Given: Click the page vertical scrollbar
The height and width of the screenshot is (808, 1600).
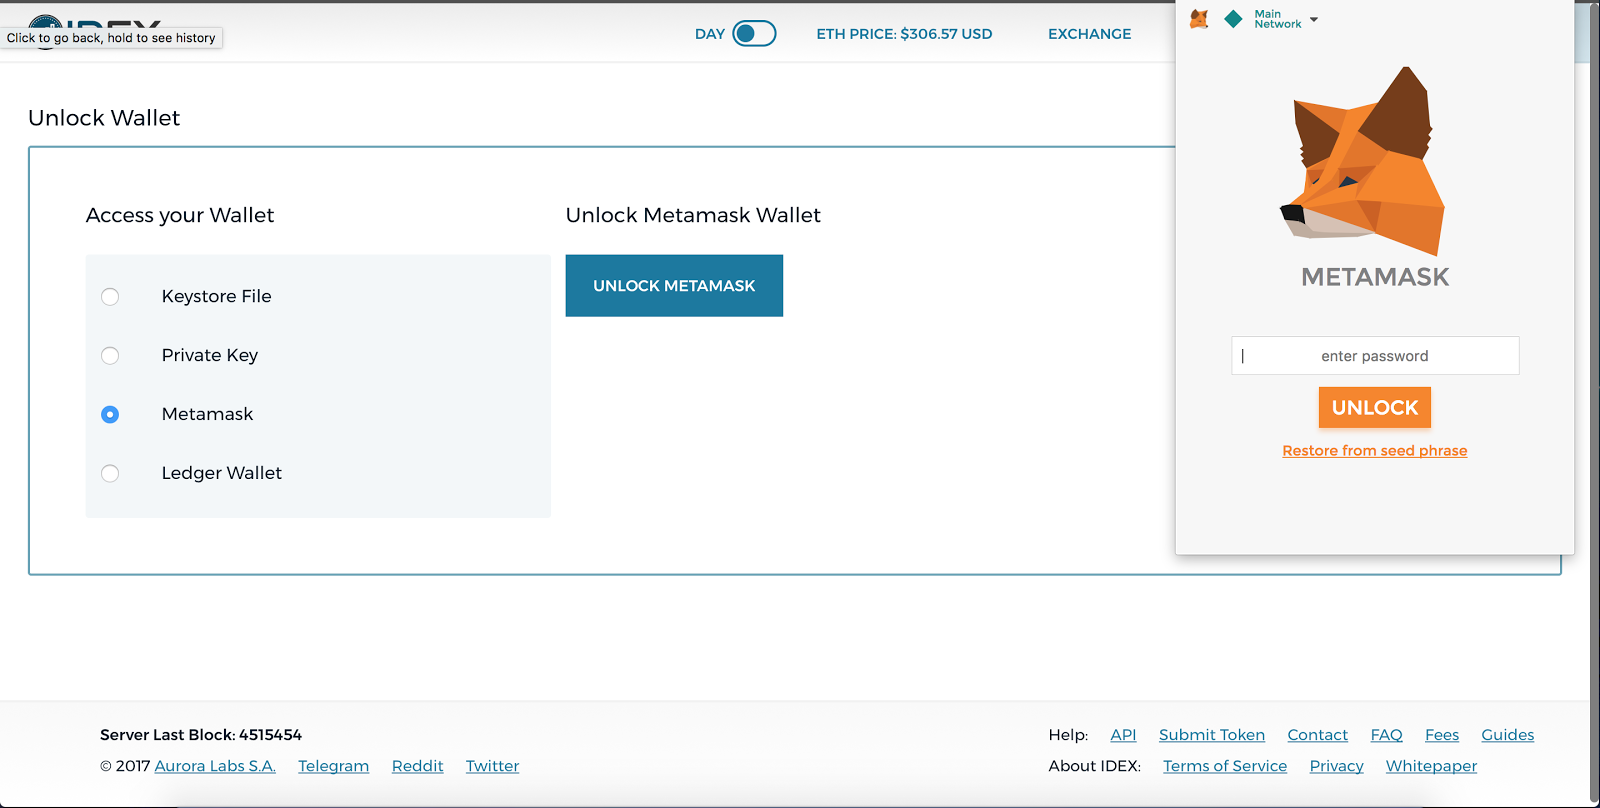Looking at the screenshot, I should click(x=1594, y=404).
